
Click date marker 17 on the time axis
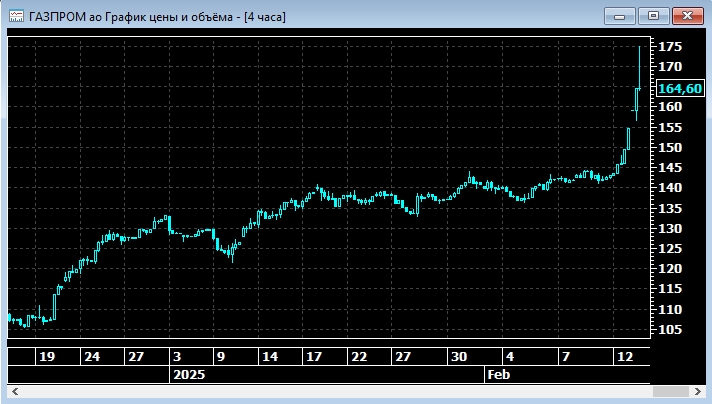(314, 356)
